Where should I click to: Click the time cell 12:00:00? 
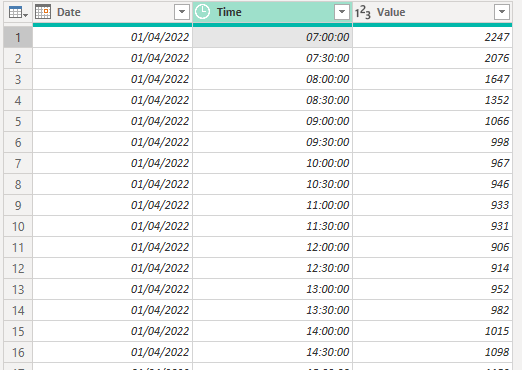click(x=272, y=247)
